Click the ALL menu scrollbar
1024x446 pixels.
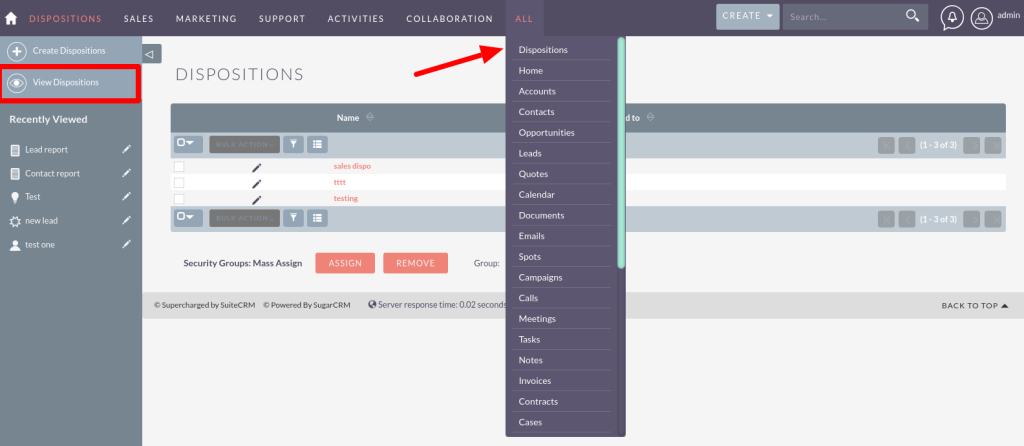tap(621, 150)
